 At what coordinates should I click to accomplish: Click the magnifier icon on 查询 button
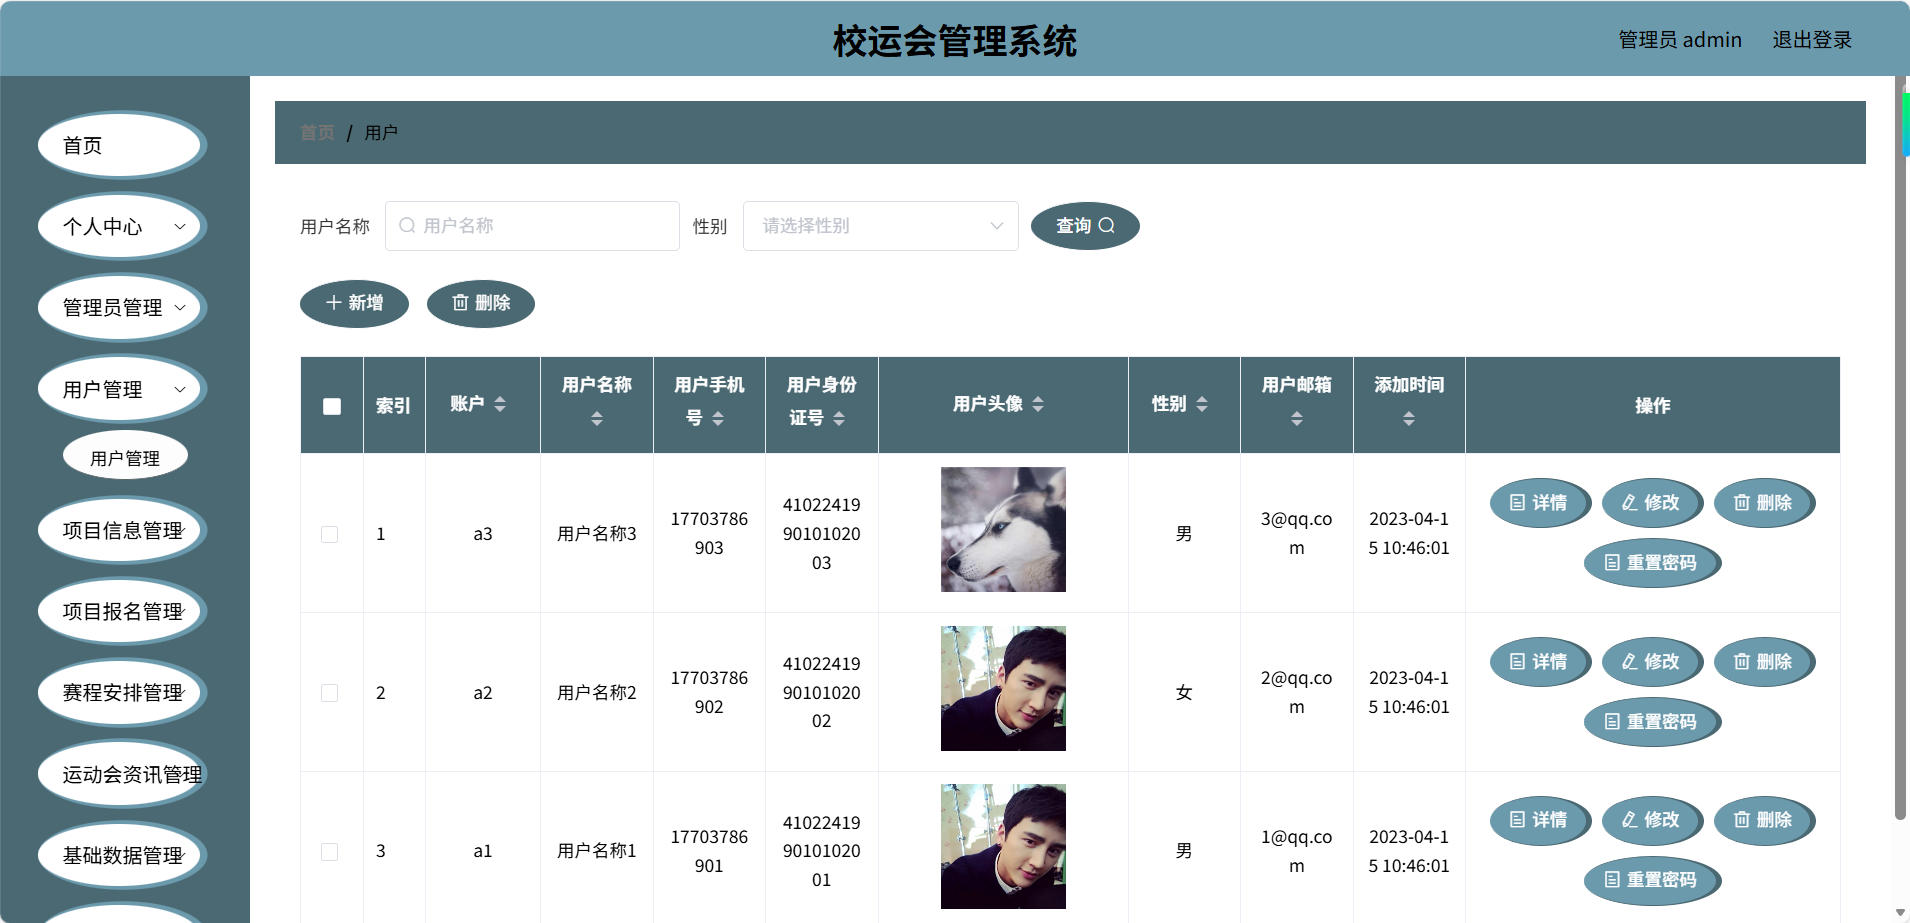click(x=1106, y=226)
